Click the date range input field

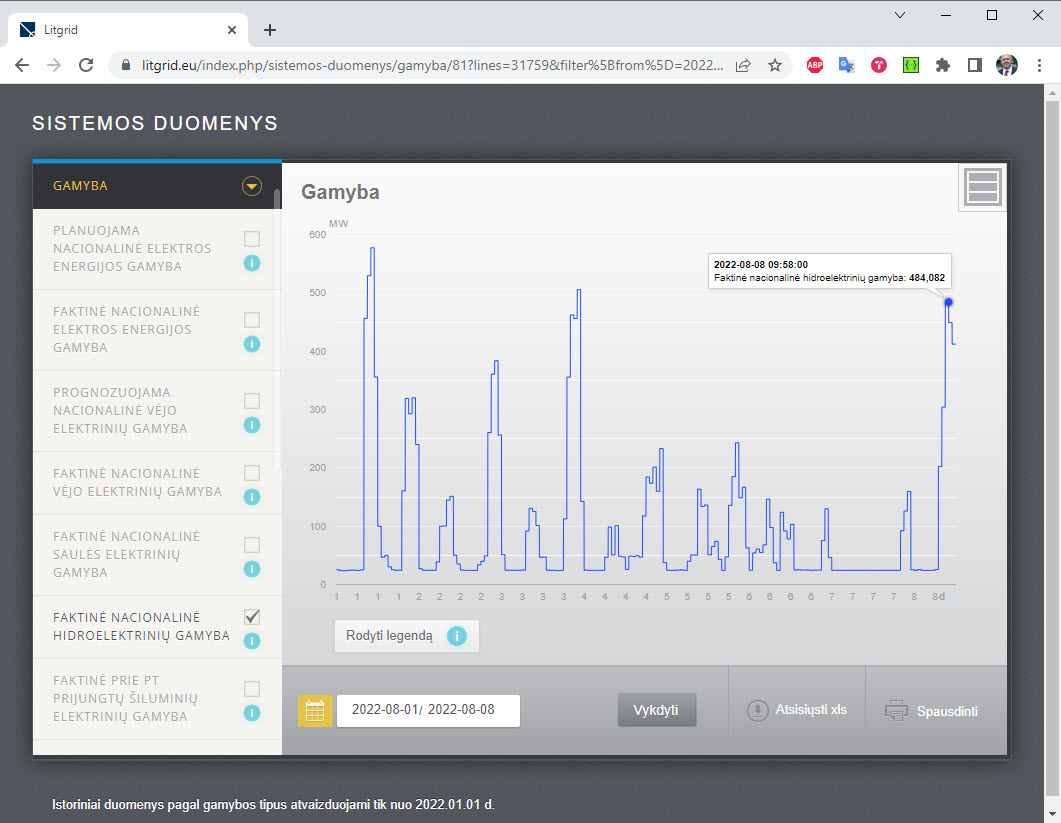pos(428,710)
